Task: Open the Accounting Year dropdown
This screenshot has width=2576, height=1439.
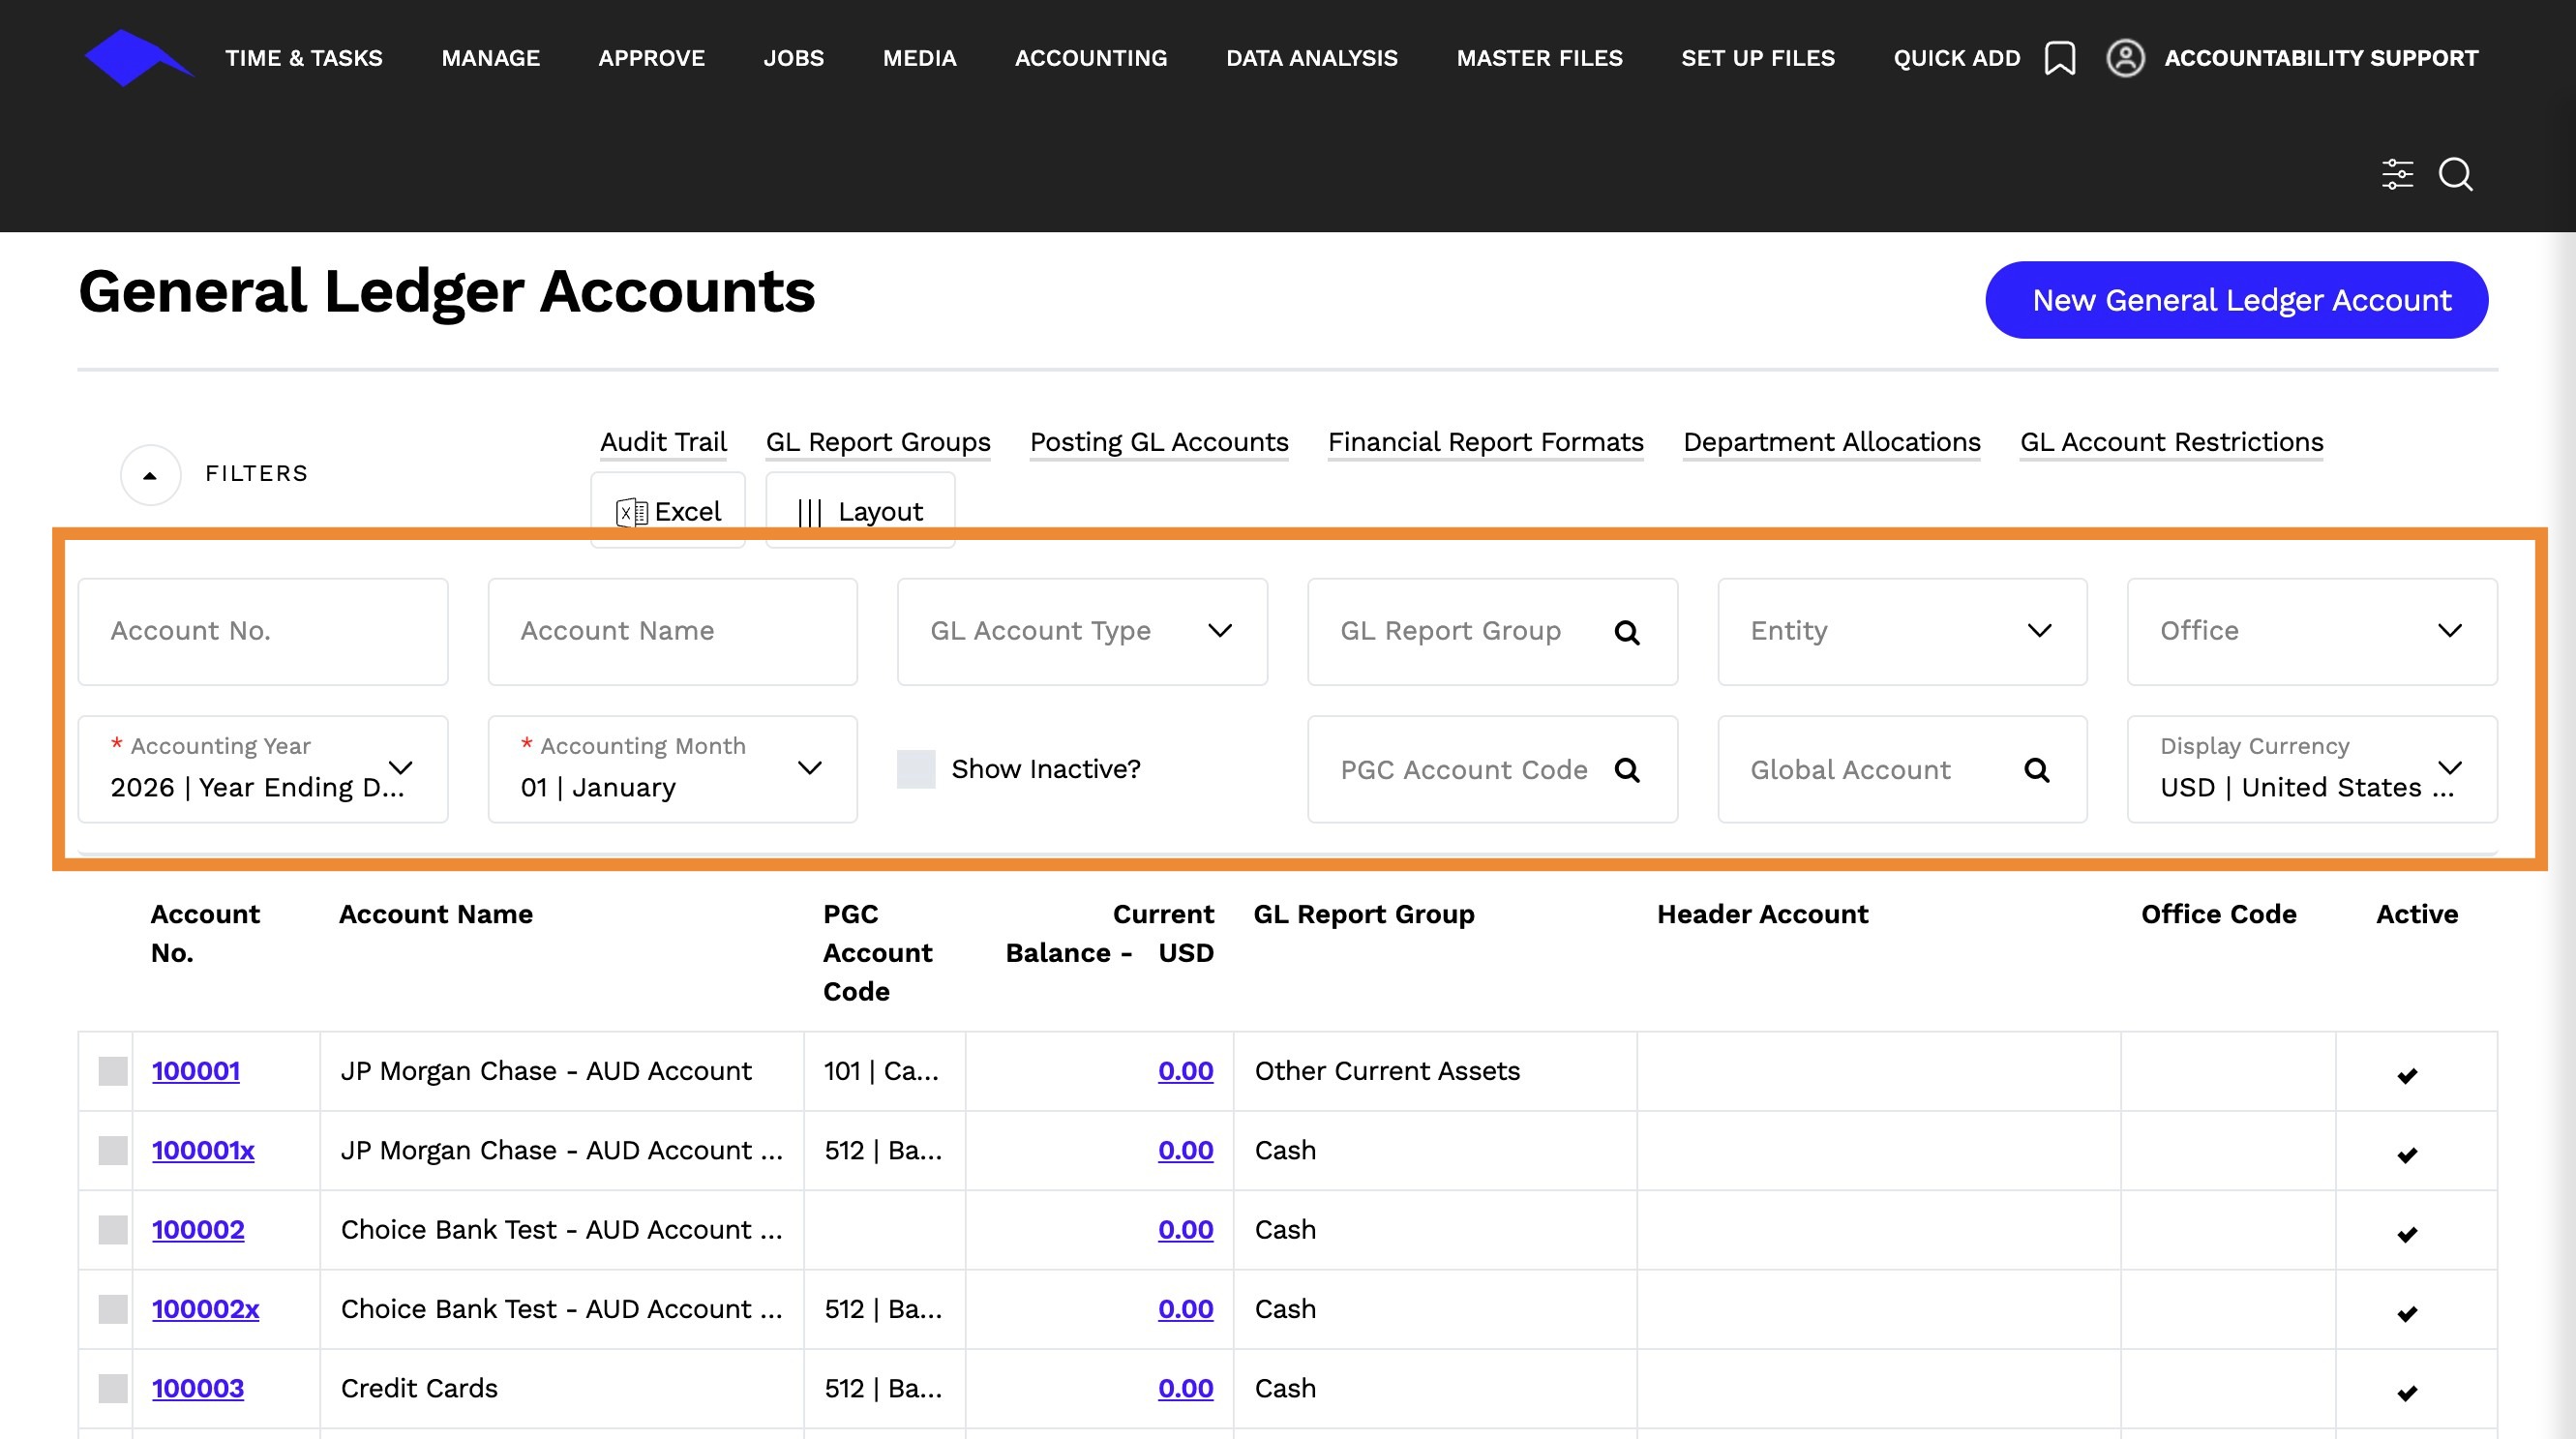Action: [263, 769]
